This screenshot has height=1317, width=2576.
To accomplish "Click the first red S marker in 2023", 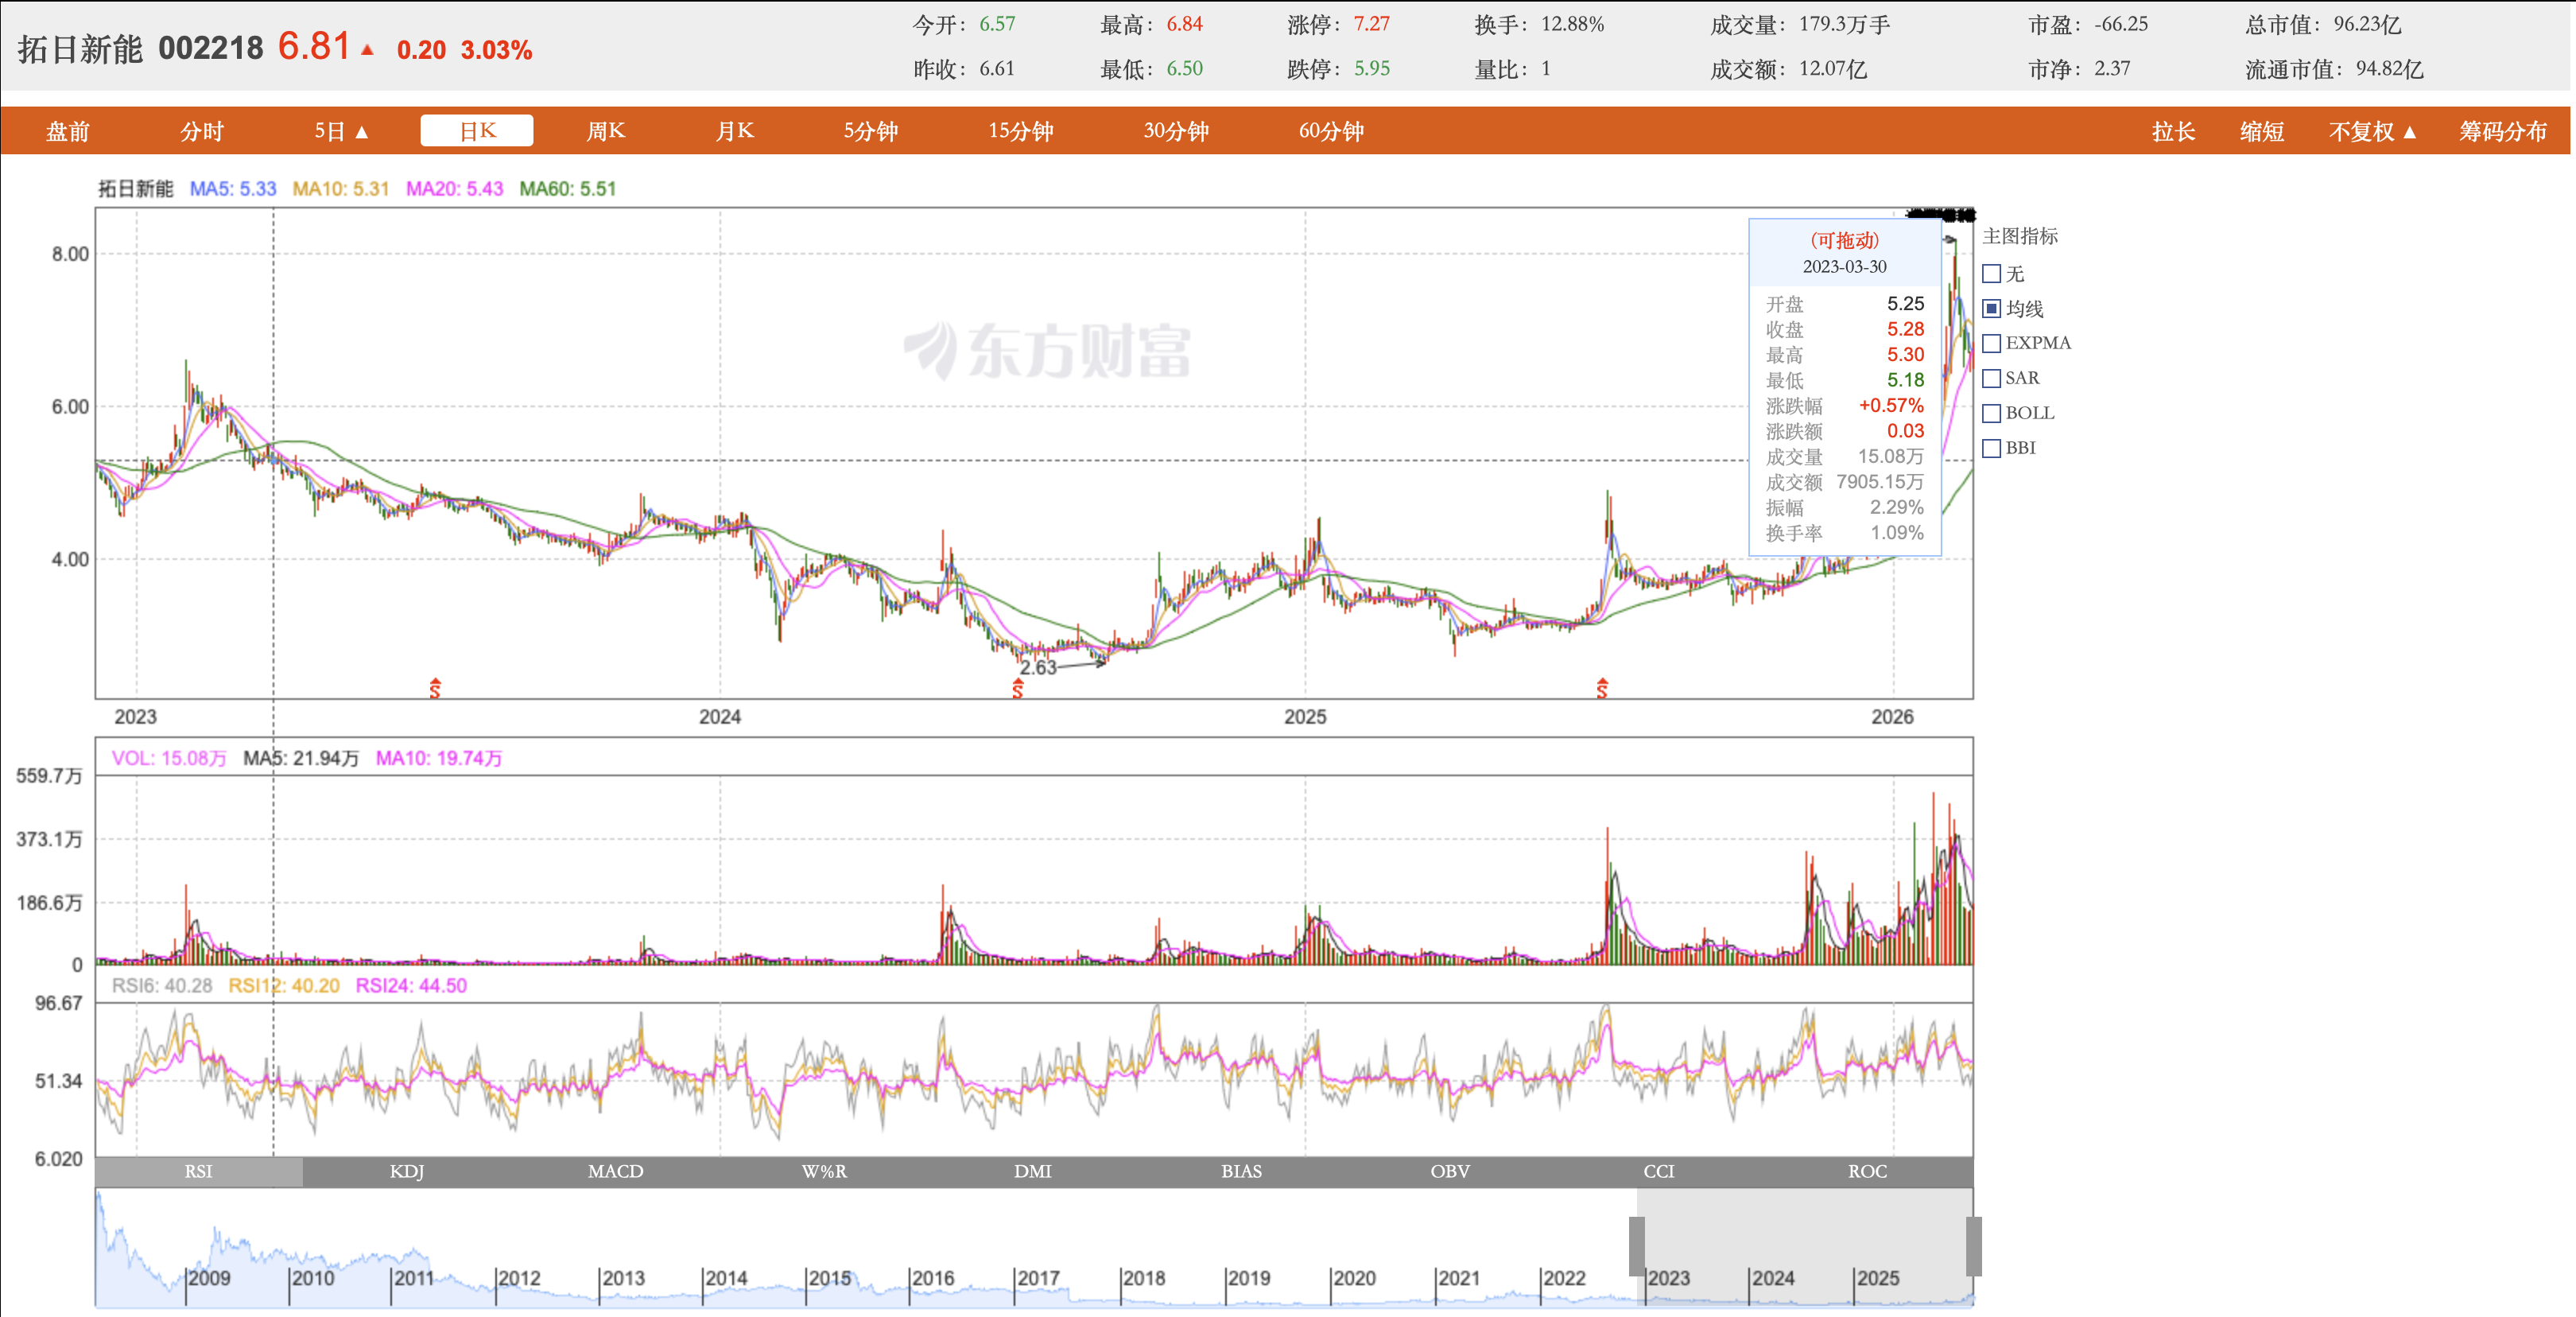I will point(435,688).
